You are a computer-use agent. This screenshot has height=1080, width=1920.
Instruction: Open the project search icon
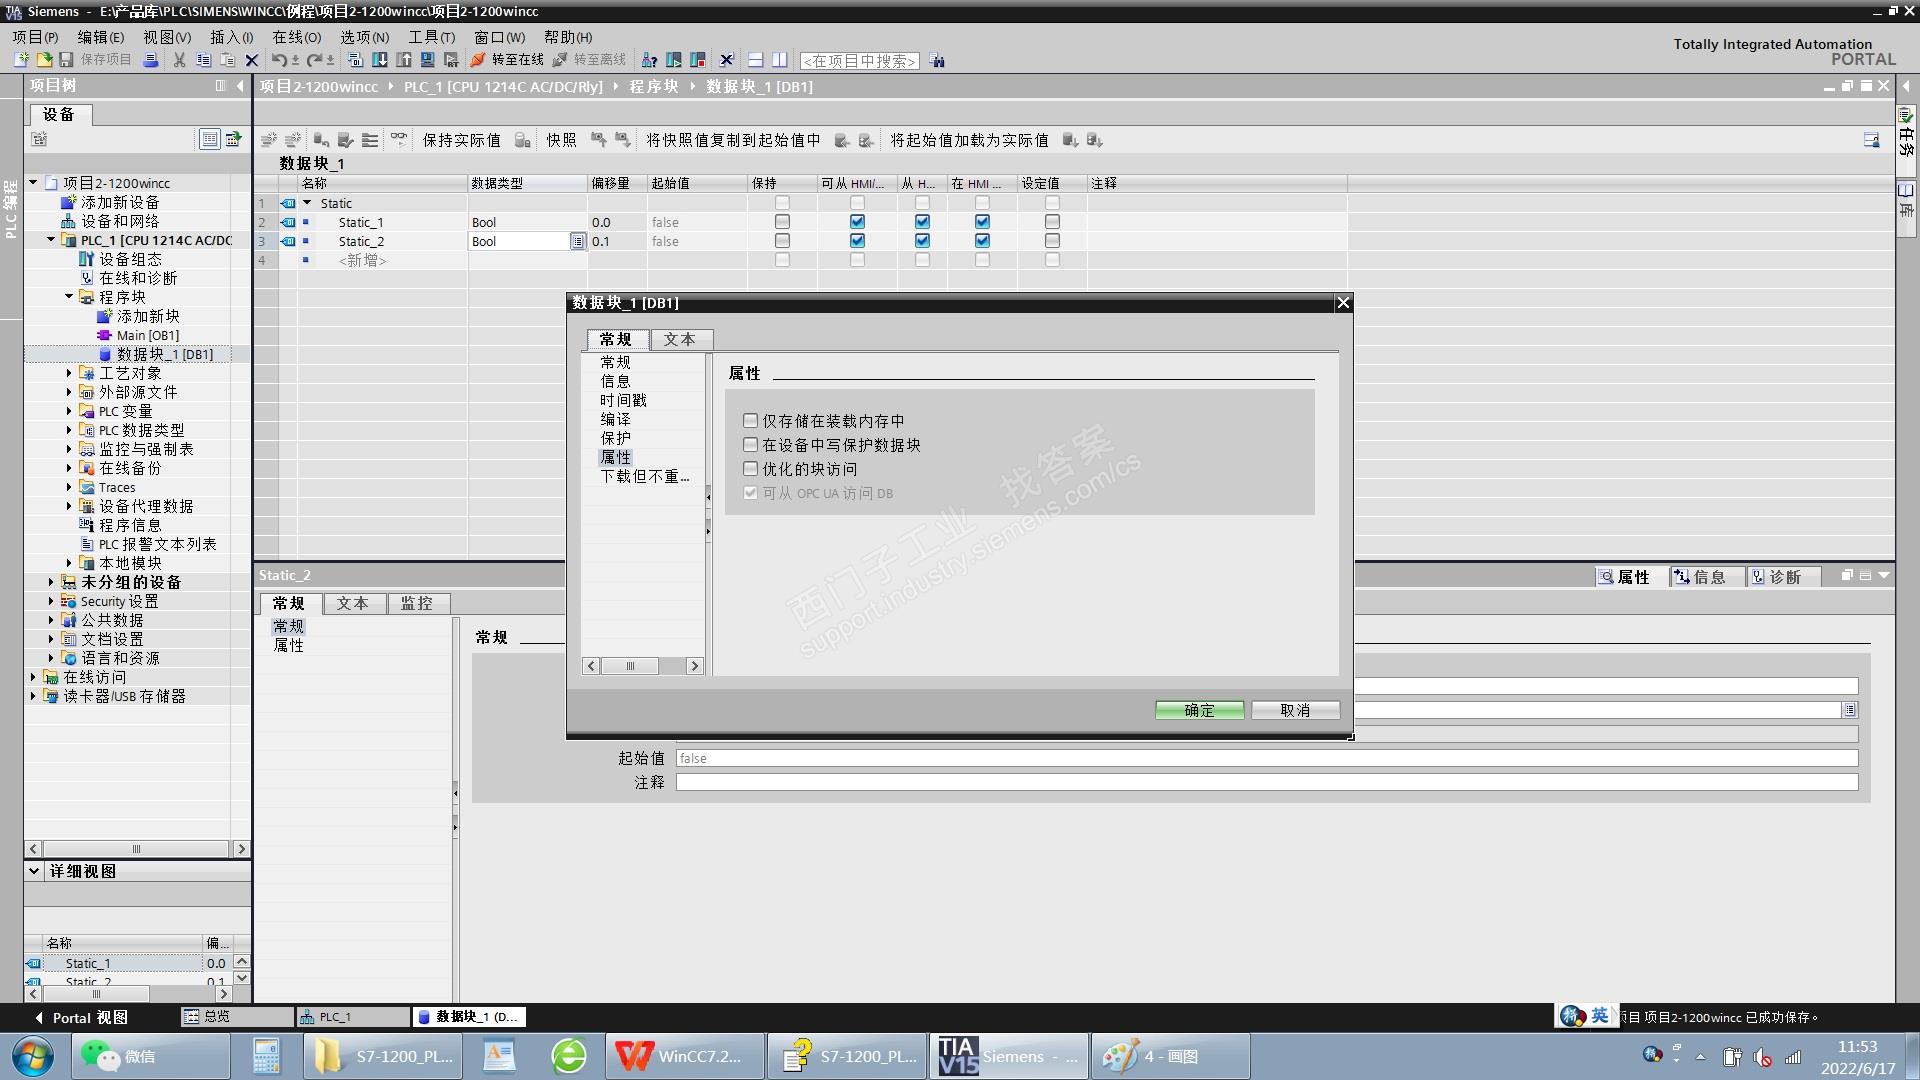click(x=937, y=61)
